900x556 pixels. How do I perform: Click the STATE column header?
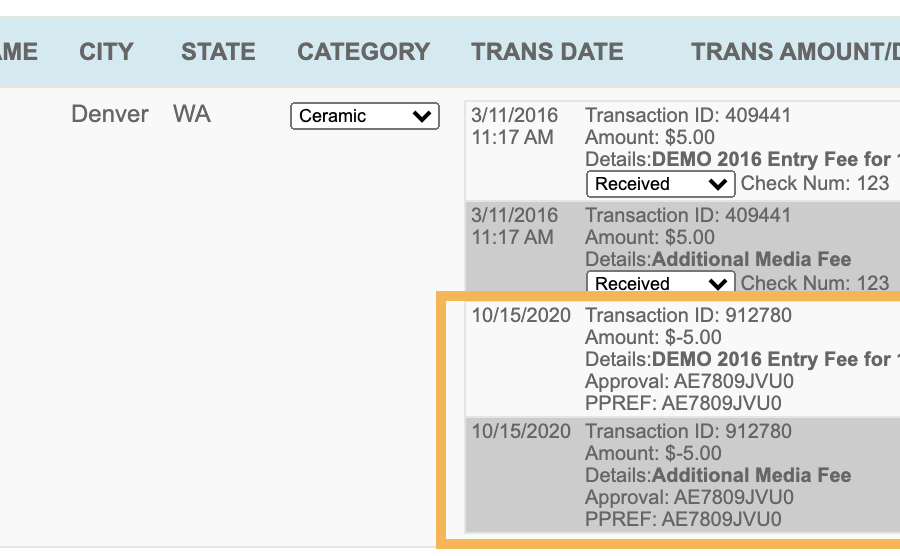[x=218, y=52]
